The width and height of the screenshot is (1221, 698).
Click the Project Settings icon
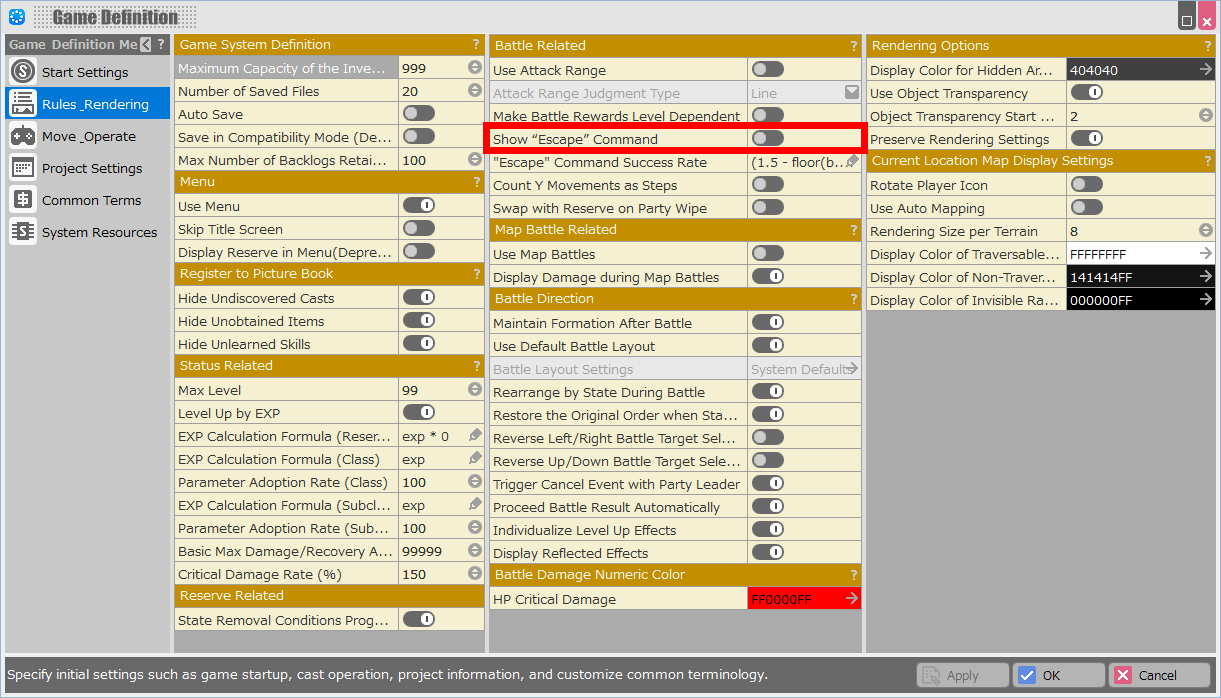[23, 168]
